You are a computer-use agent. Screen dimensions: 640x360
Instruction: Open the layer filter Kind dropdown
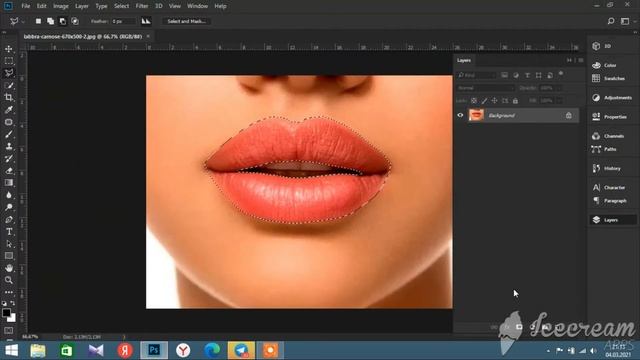476,75
